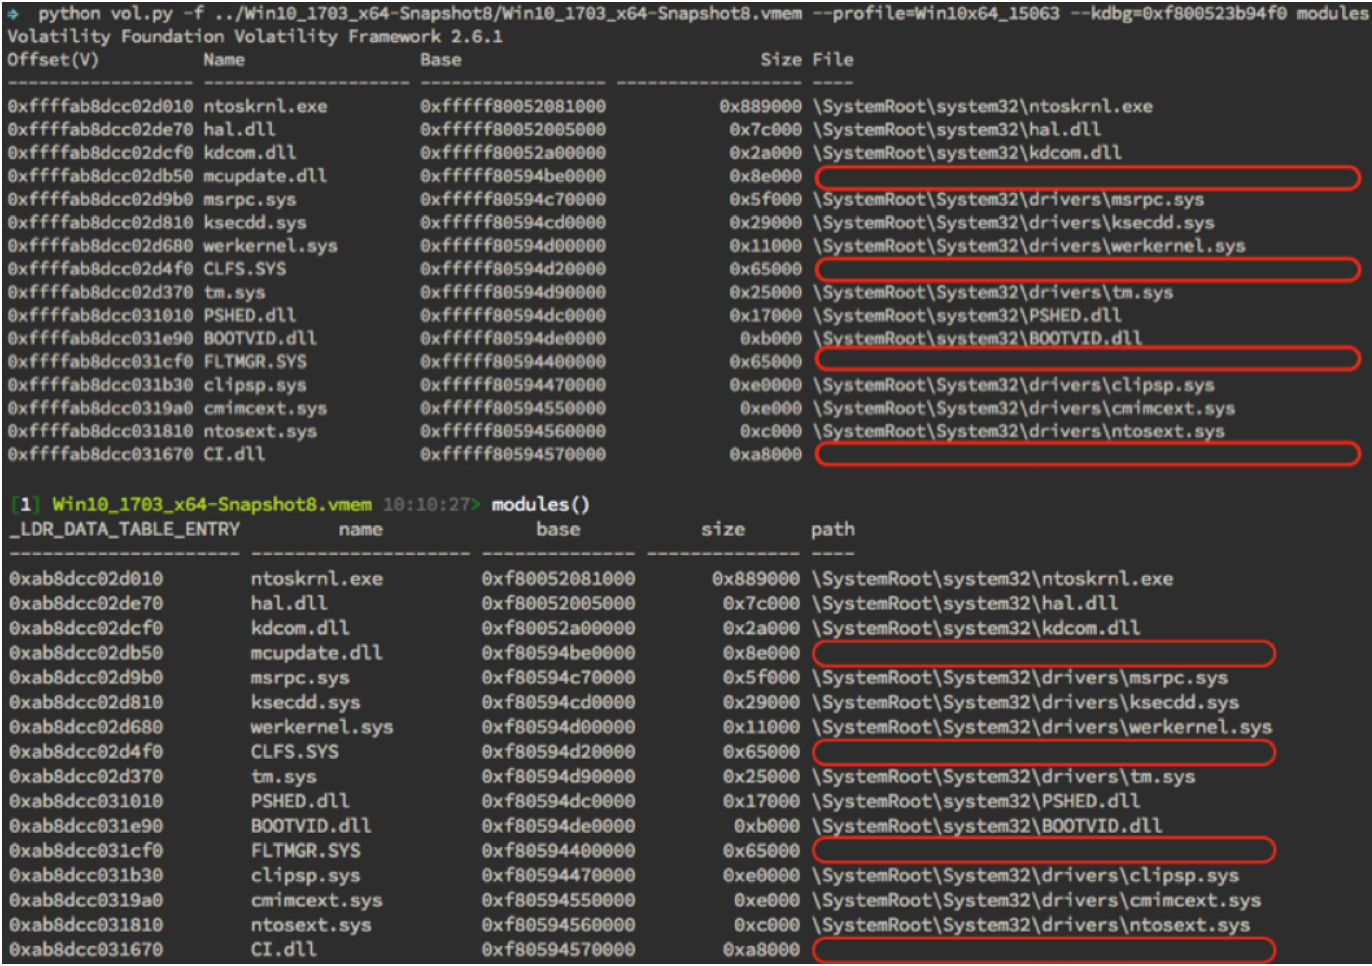The width and height of the screenshot is (1372, 966).
Task: Click base value '0xf80594550000'
Action: (x=558, y=900)
